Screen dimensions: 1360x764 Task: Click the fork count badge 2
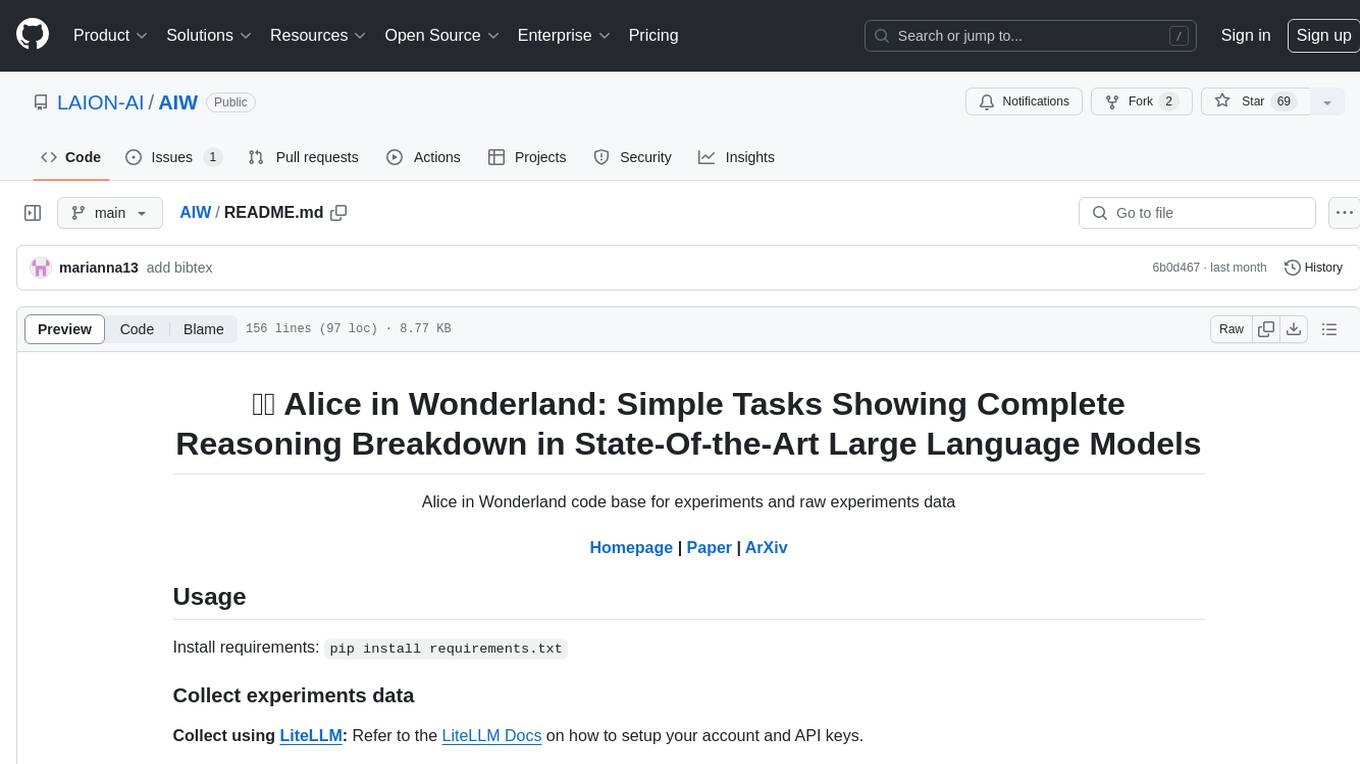(x=1169, y=102)
